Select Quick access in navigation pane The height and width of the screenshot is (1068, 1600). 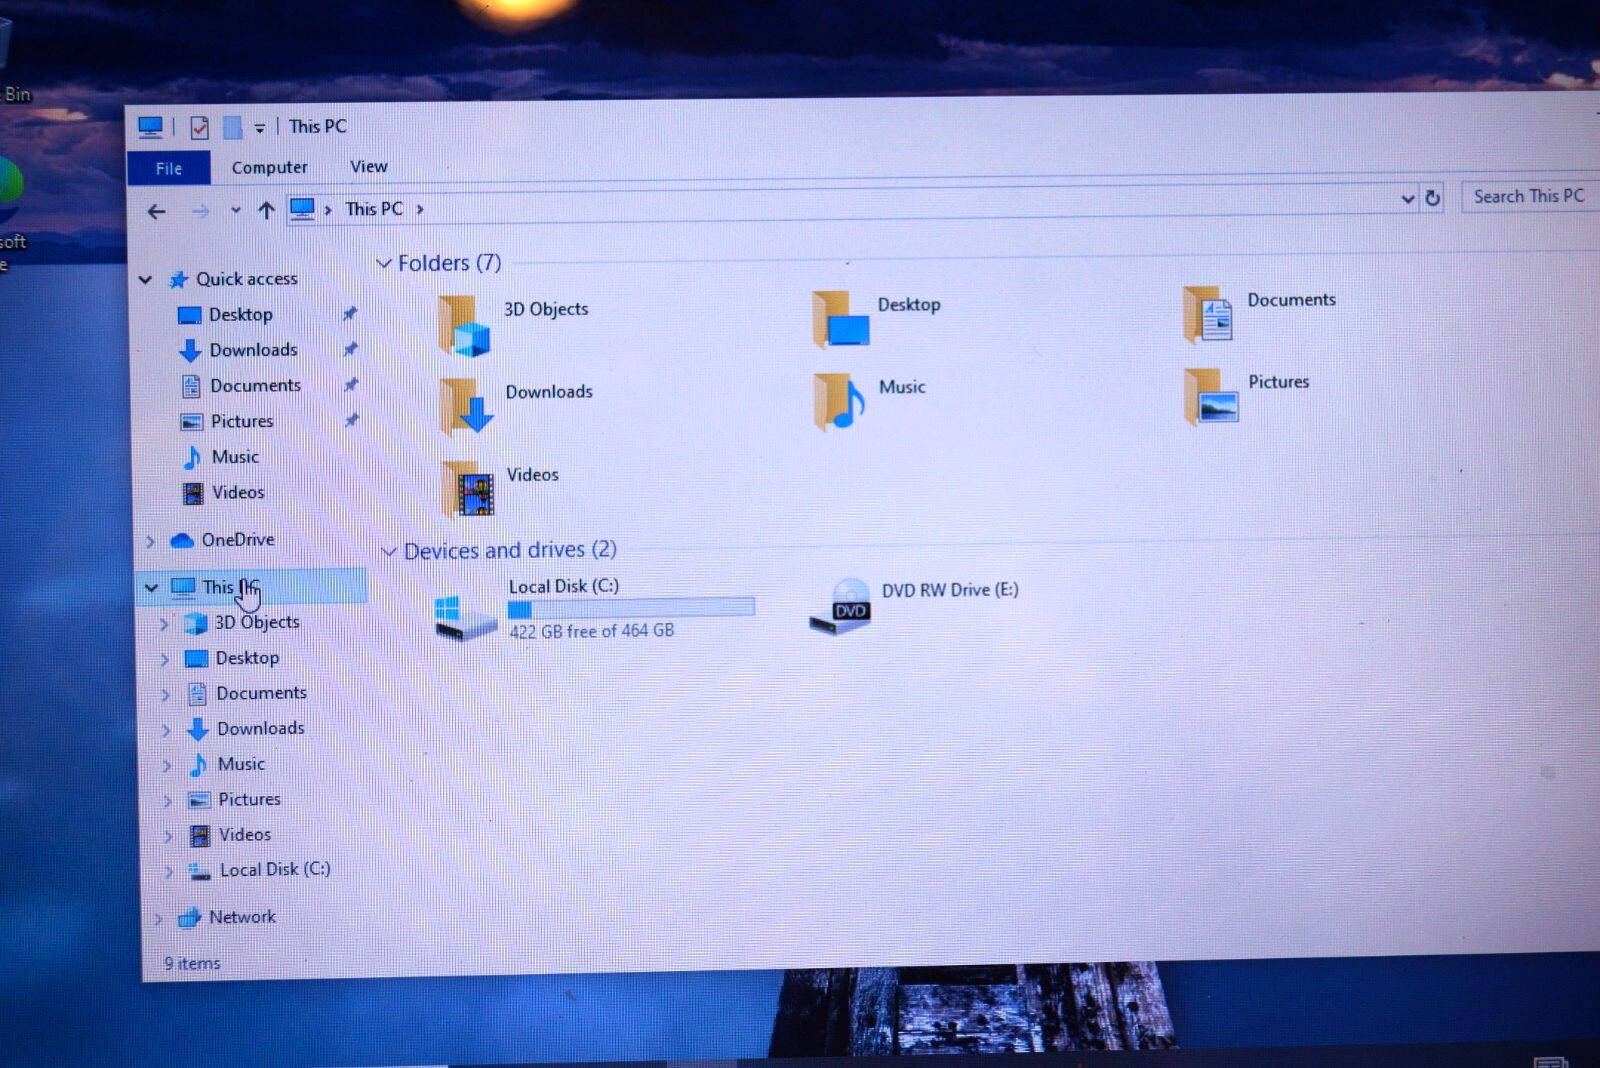pyautogui.click(x=246, y=279)
